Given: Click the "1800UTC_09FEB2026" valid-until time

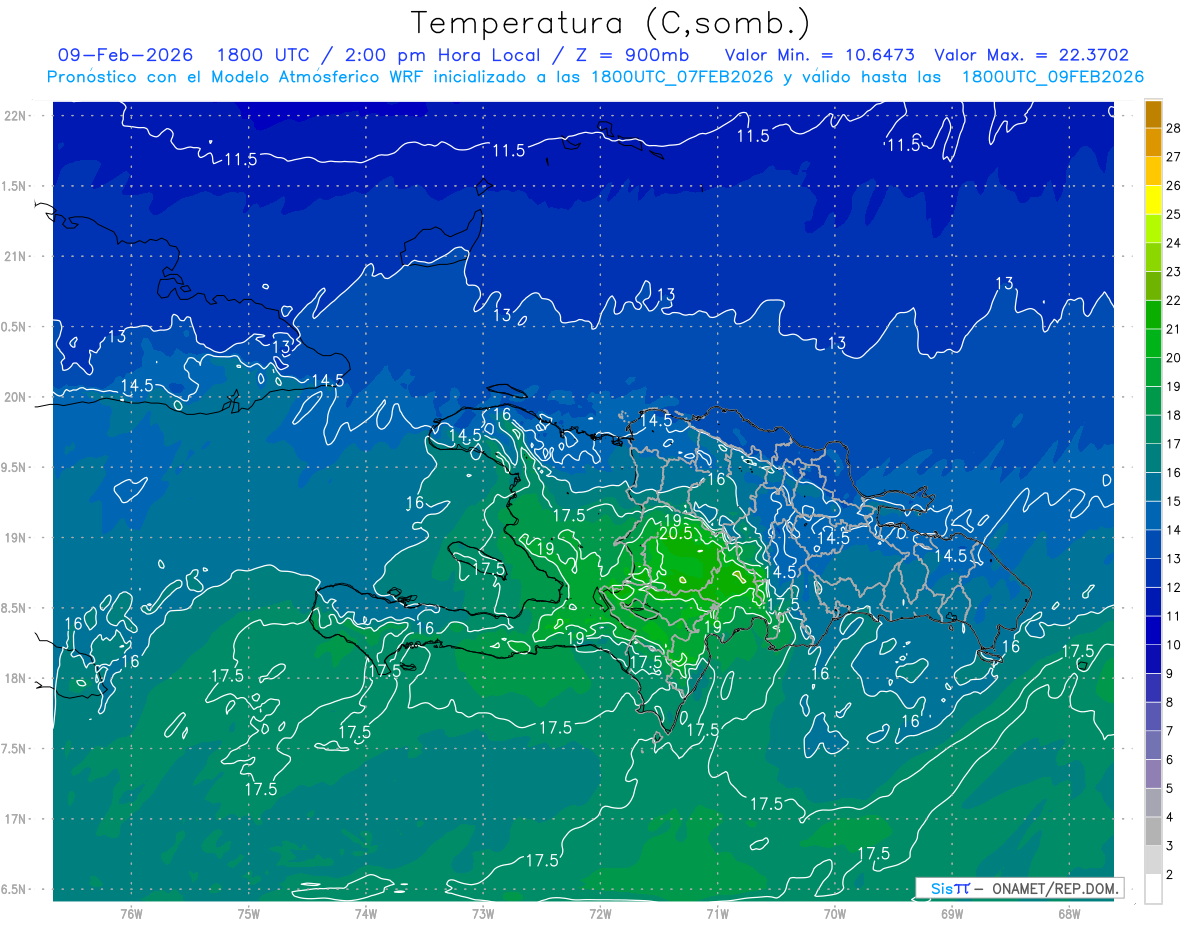Looking at the screenshot, I should pyautogui.click(x=1052, y=77).
